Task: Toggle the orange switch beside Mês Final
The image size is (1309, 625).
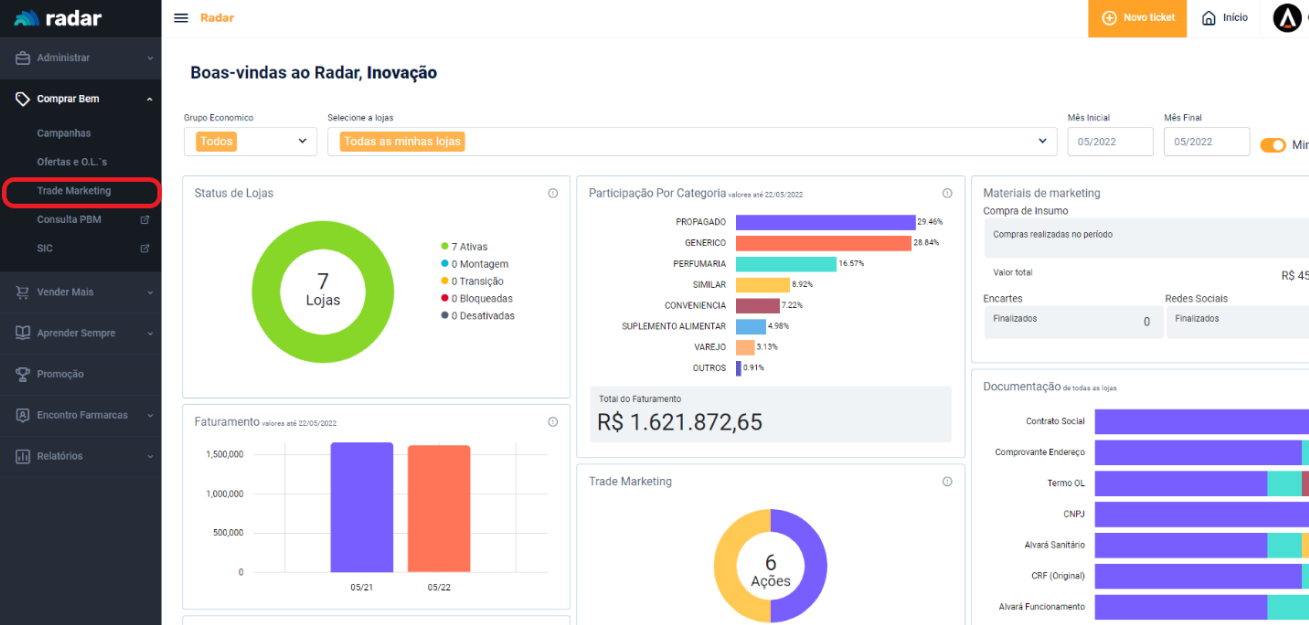Action: point(1272,145)
